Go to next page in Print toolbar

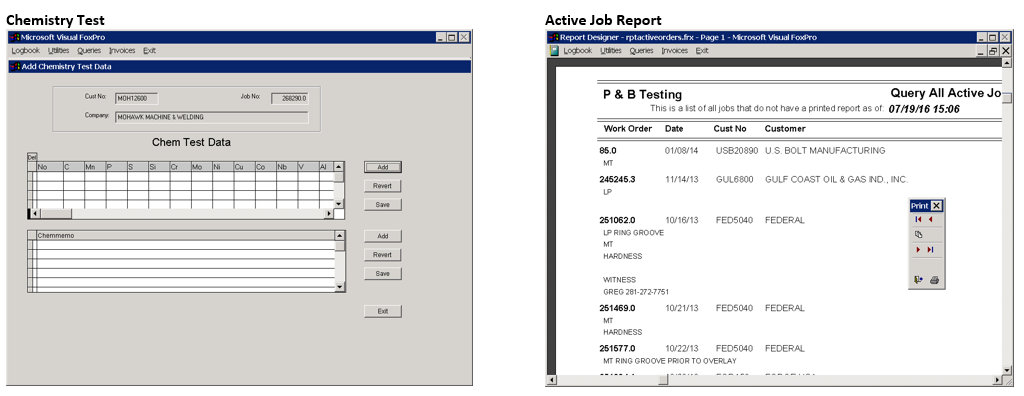[x=918, y=250]
